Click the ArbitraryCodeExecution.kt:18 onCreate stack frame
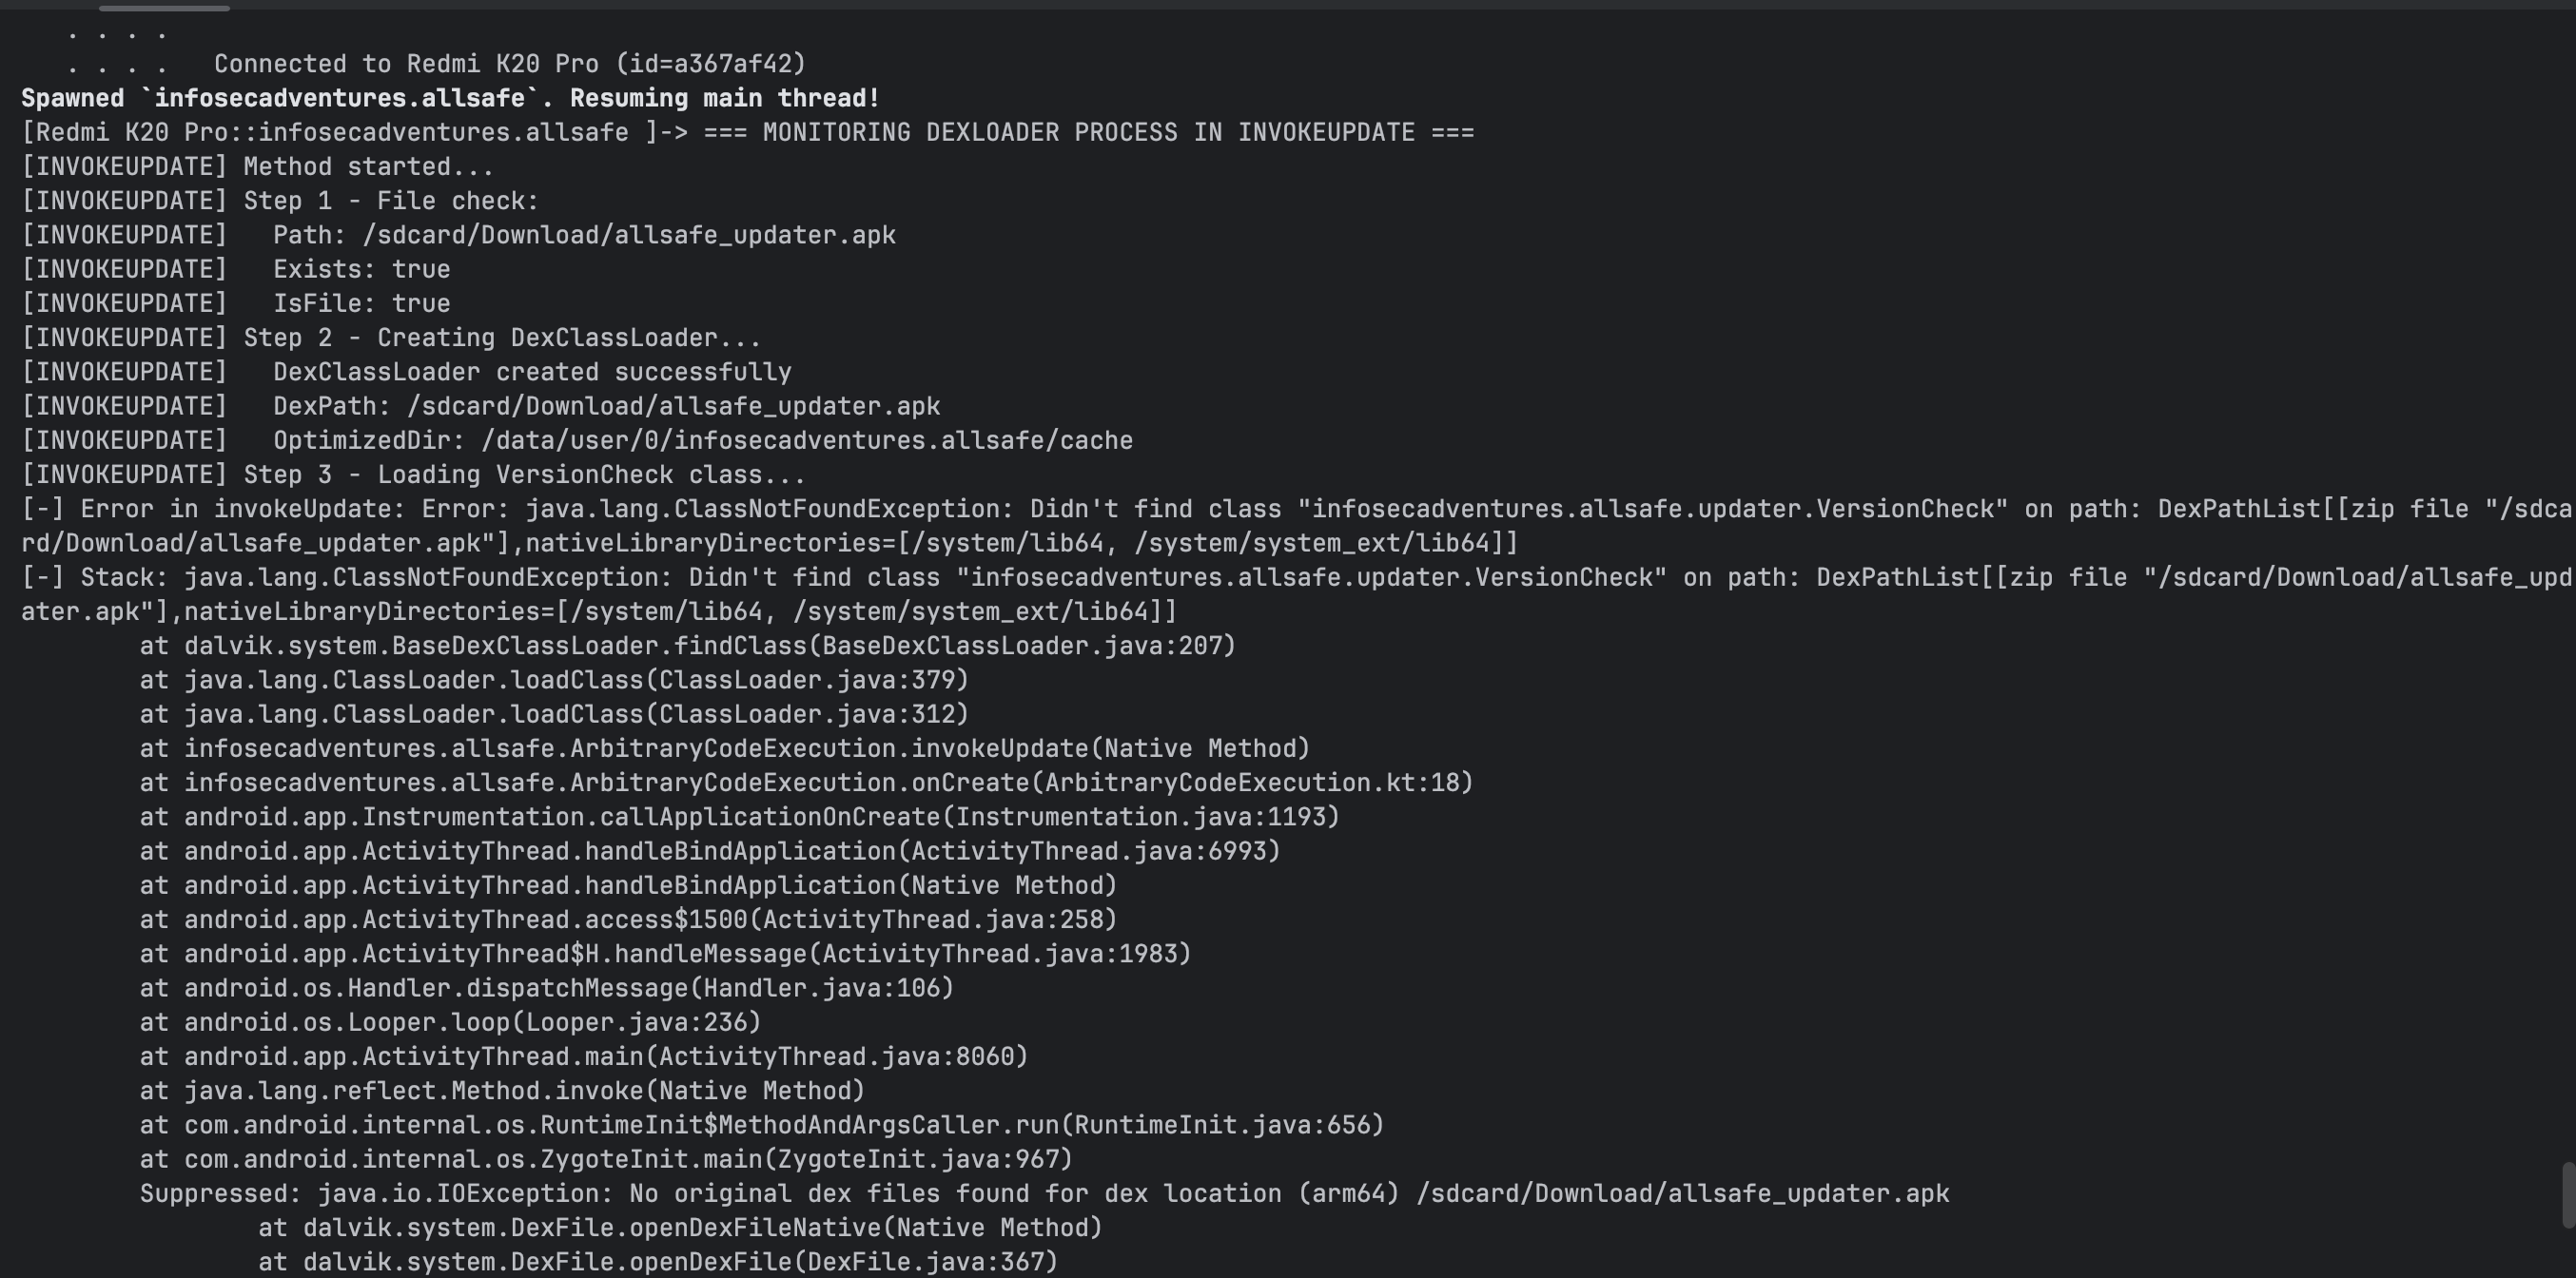The width and height of the screenshot is (2576, 1278). [x=806, y=783]
